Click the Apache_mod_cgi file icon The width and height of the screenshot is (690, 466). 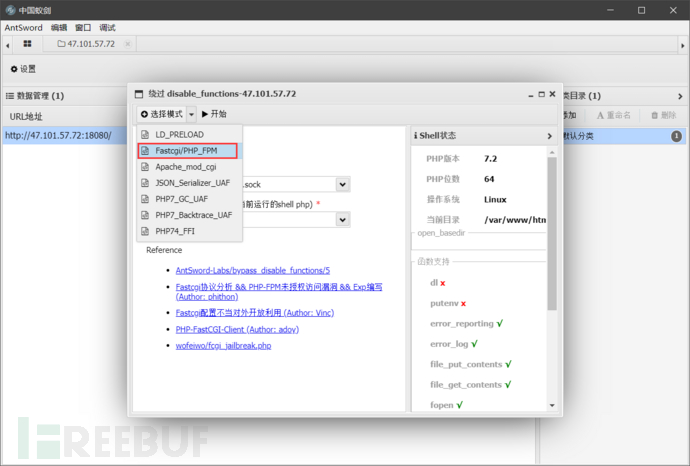(x=145, y=167)
